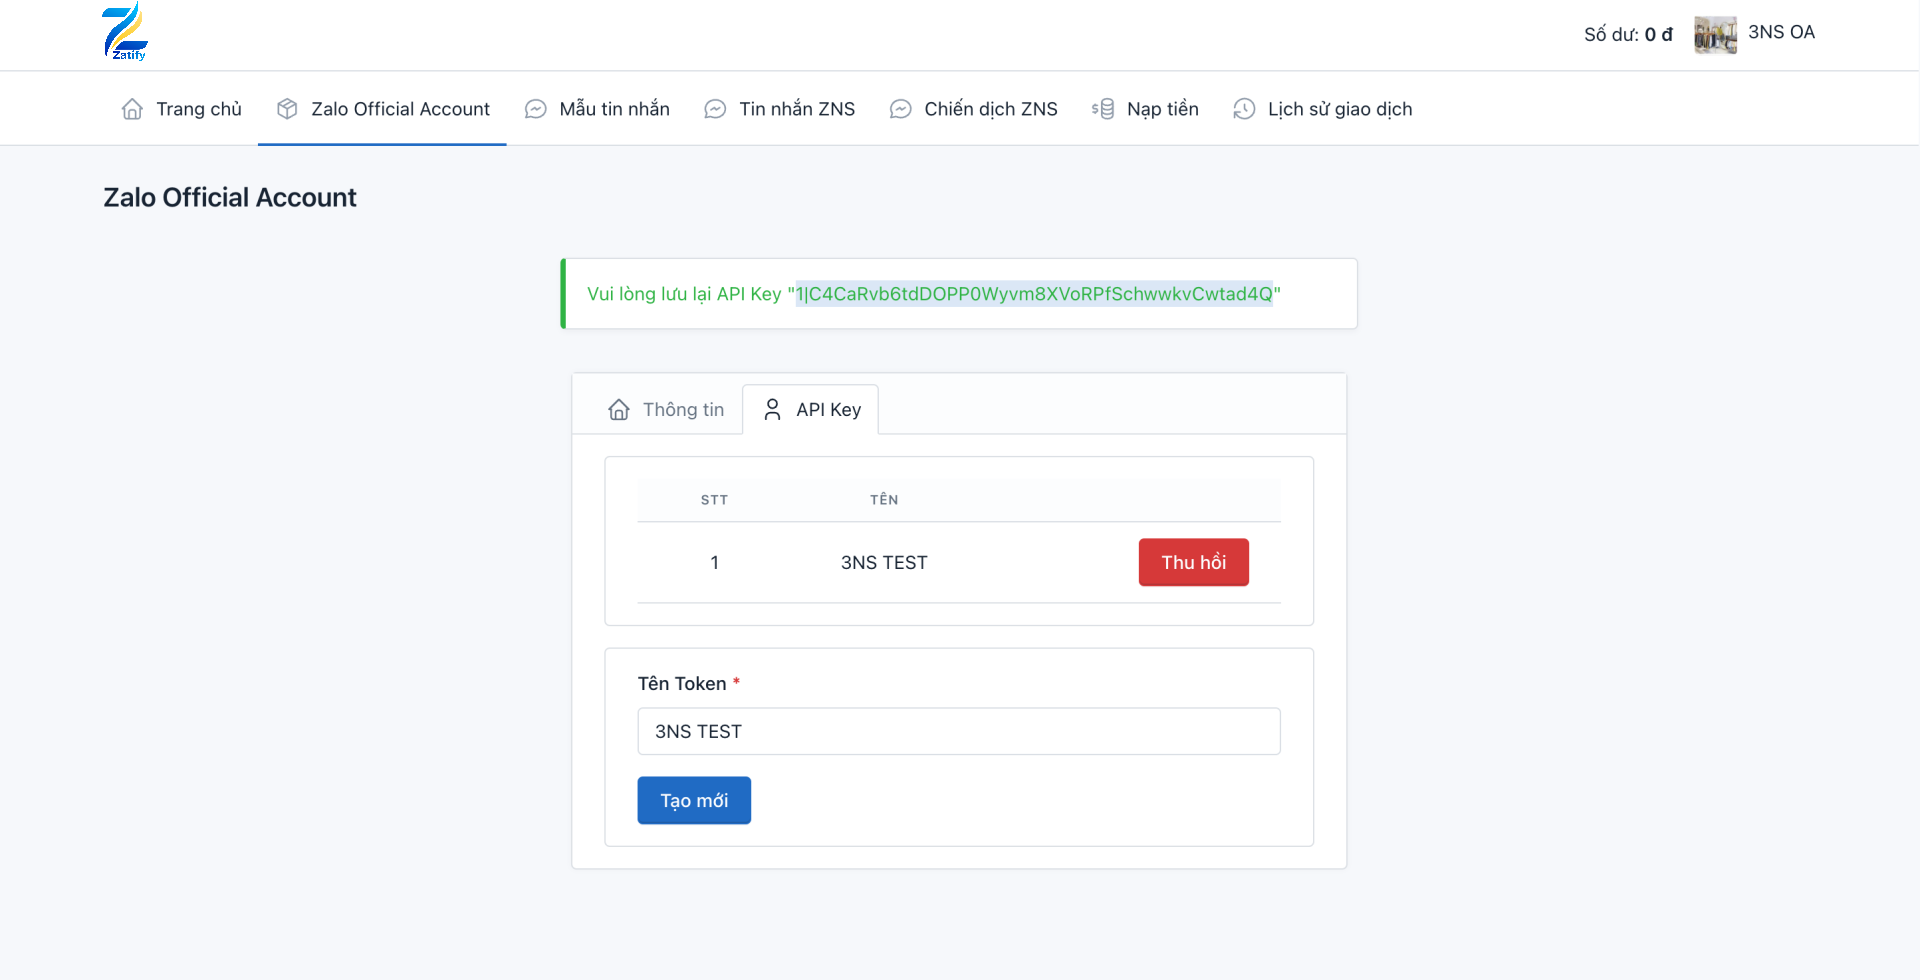Open the Zalo Official Account menu item
This screenshot has width=1920, height=980.
[x=382, y=109]
